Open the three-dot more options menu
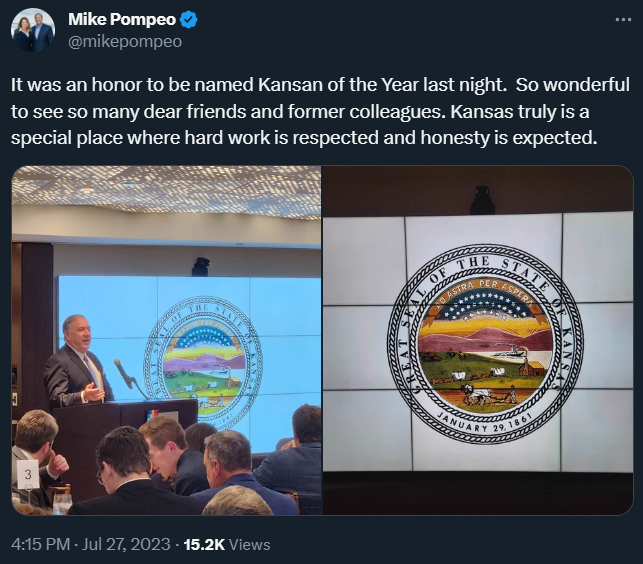The image size is (643, 564). click(x=623, y=19)
